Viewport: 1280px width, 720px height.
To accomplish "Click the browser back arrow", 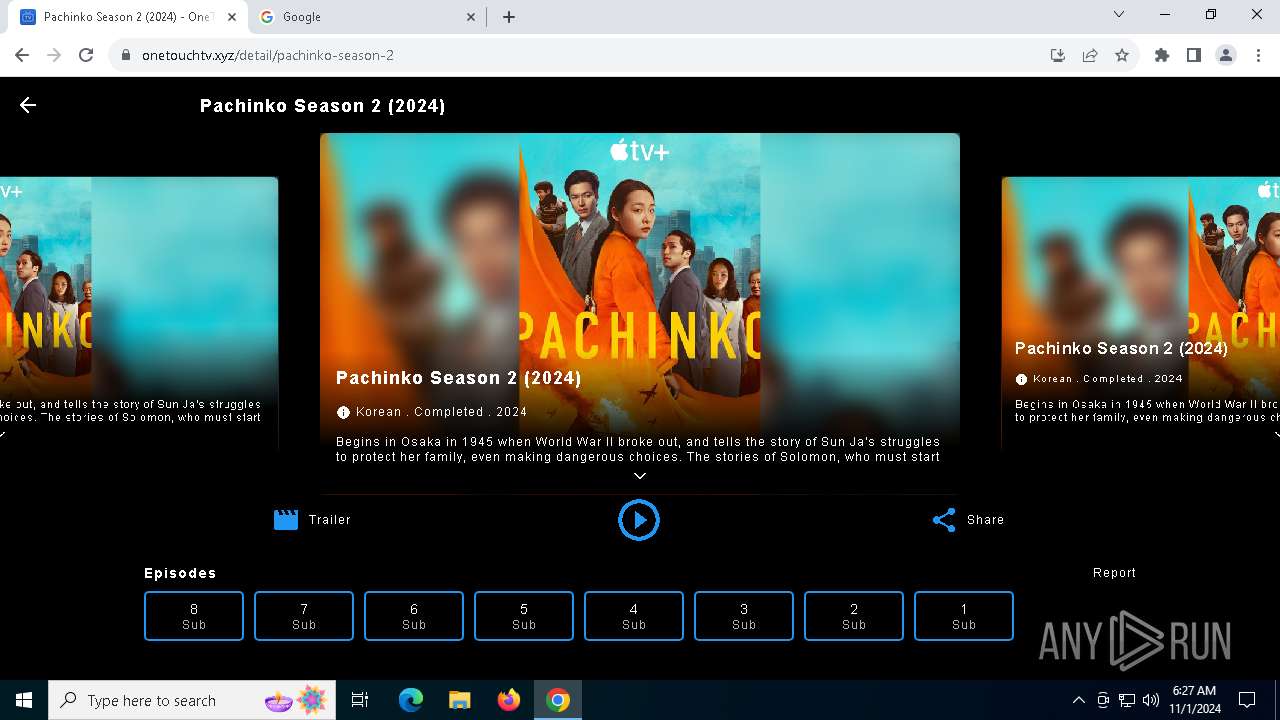I will (x=22, y=55).
